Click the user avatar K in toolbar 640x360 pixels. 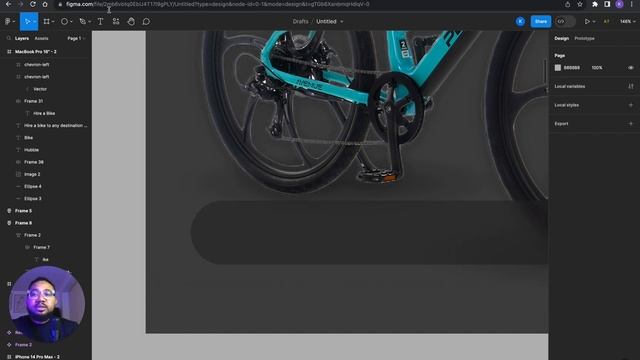click(520, 22)
